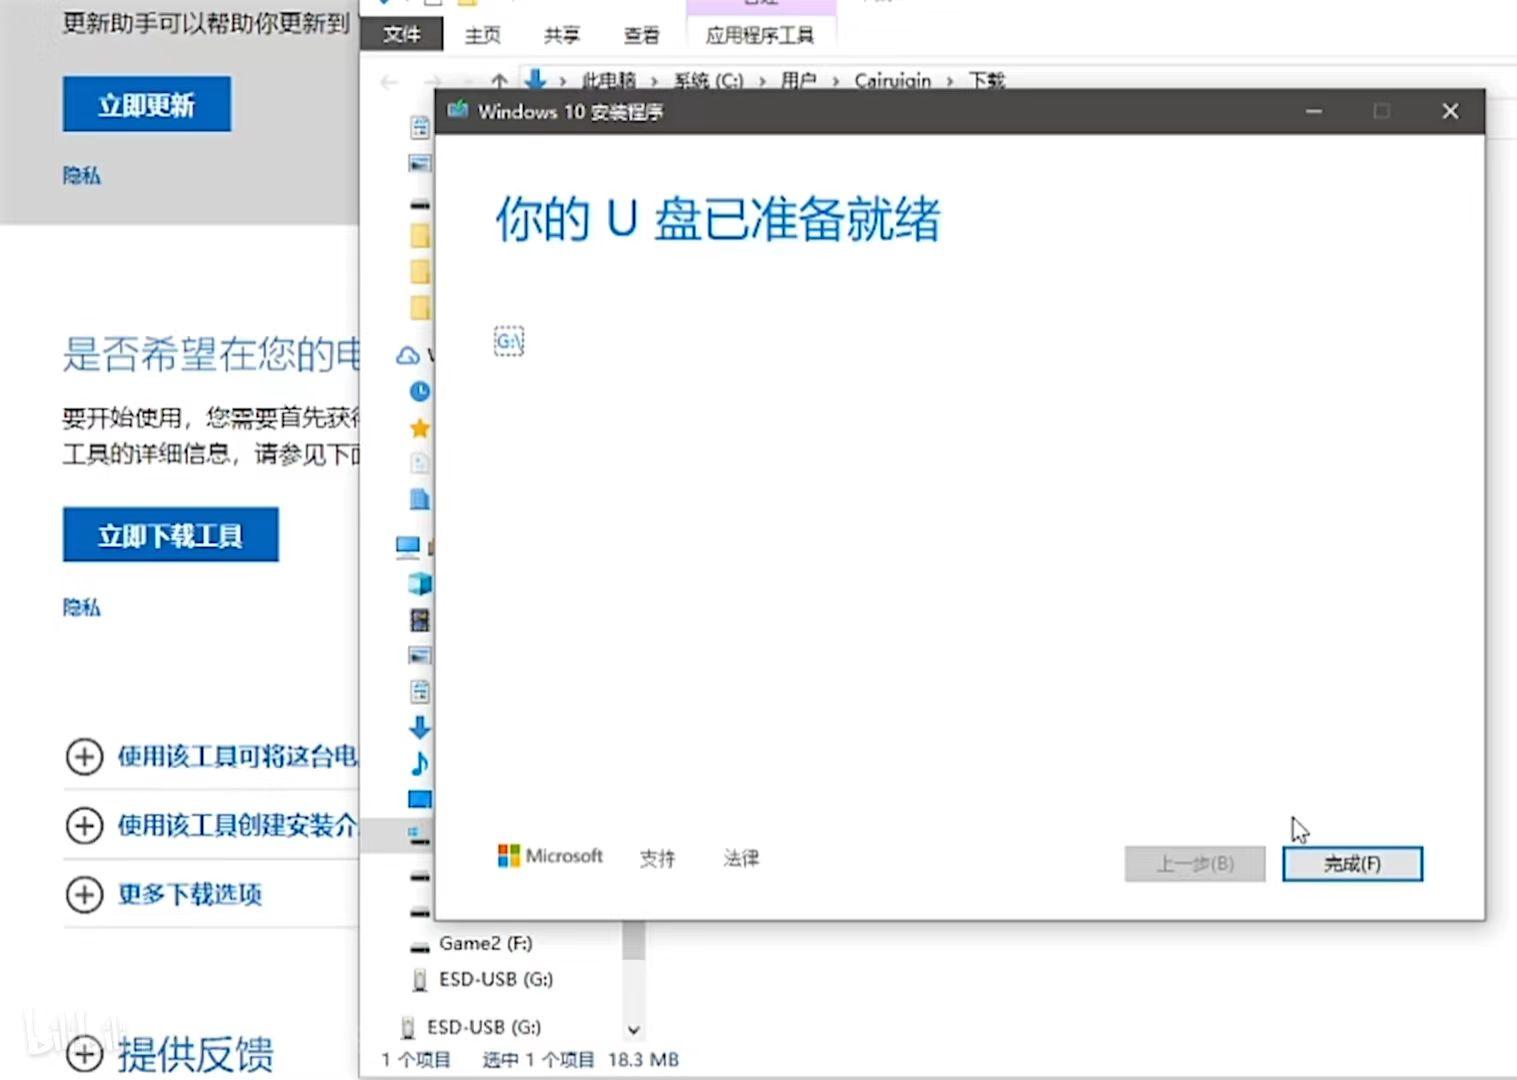Click the 立即更新 button on the web page
Viewport: 1517px width, 1080px height.
pyautogui.click(x=147, y=104)
